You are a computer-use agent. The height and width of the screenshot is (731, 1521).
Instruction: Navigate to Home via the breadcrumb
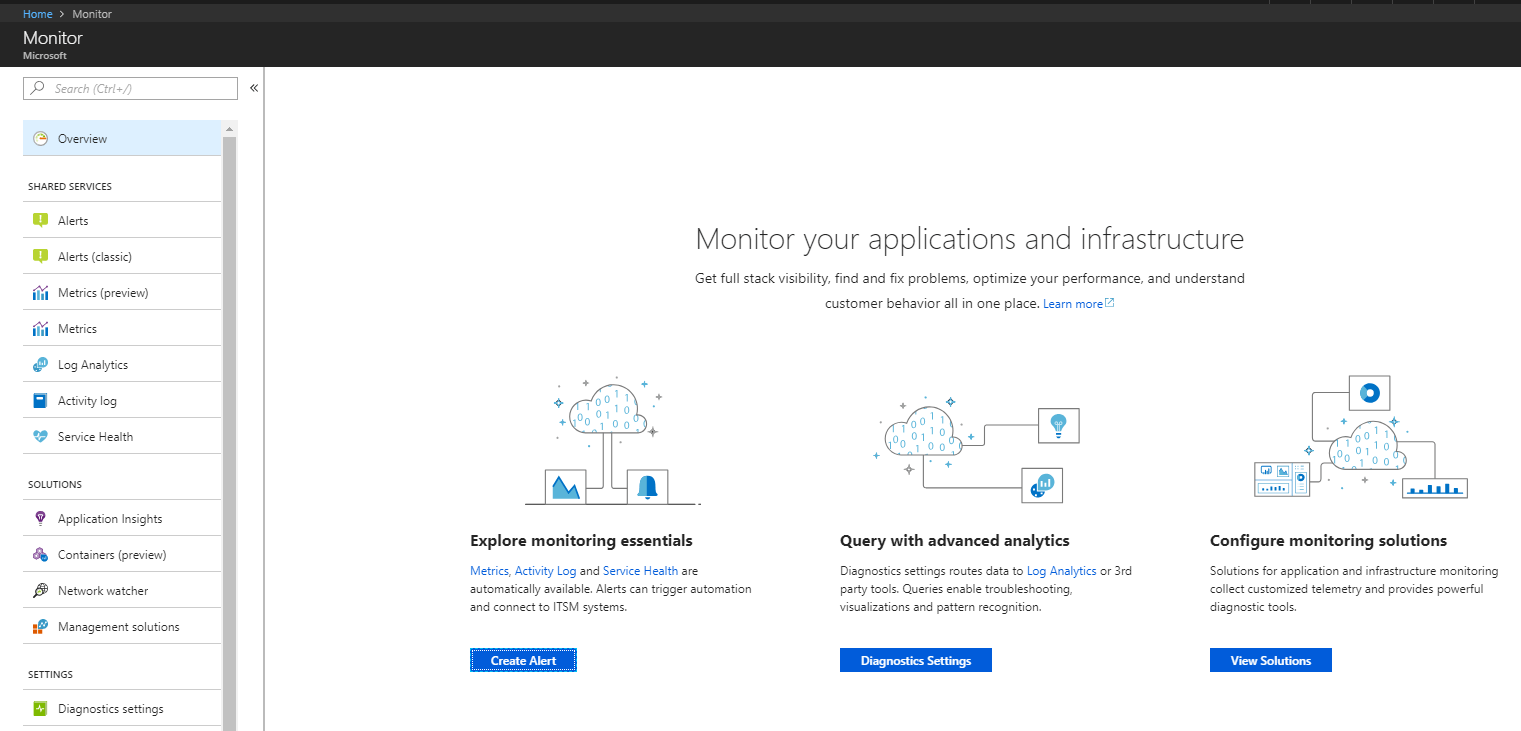pyautogui.click(x=37, y=13)
